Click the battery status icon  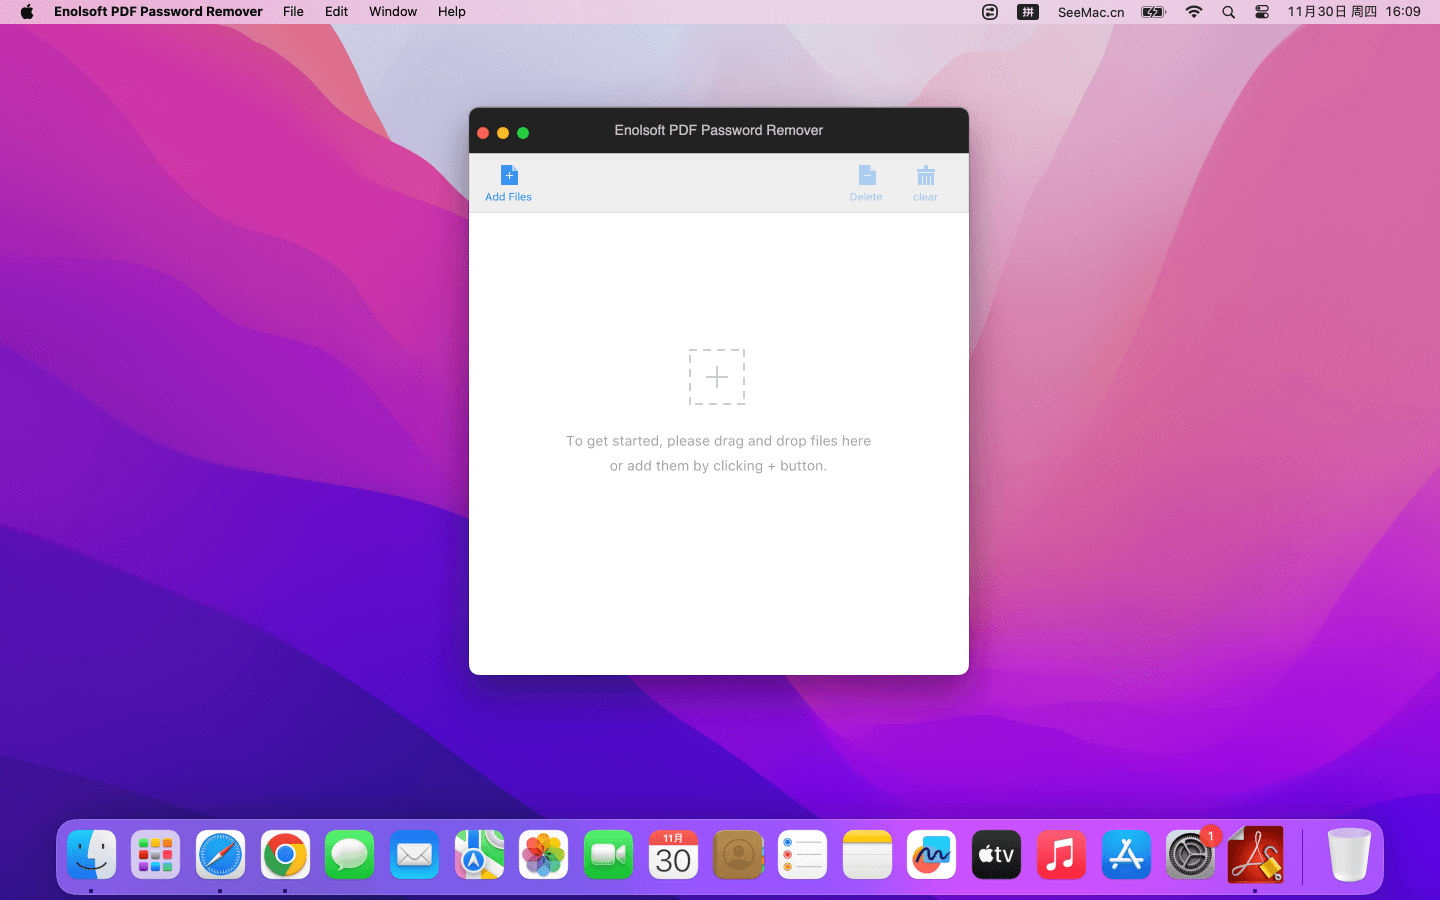pos(1154,12)
